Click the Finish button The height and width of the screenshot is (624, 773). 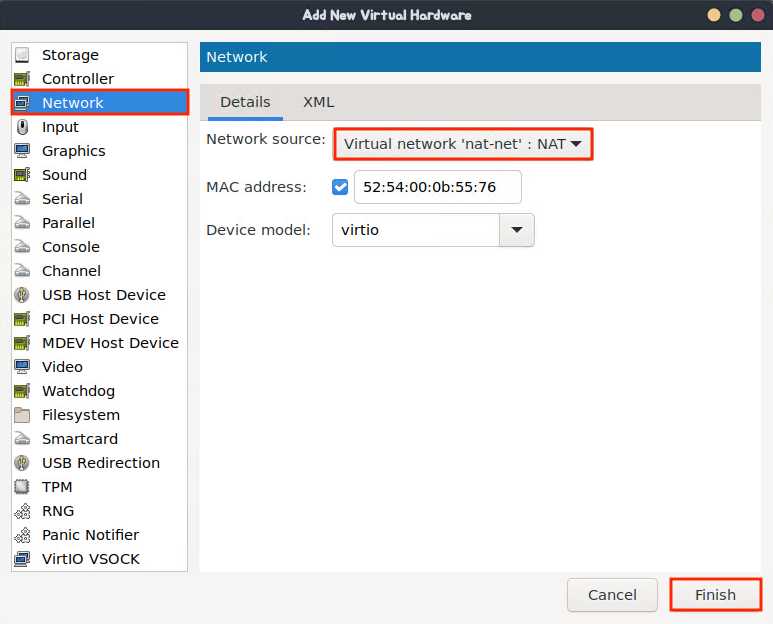click(x=715, y=595)
